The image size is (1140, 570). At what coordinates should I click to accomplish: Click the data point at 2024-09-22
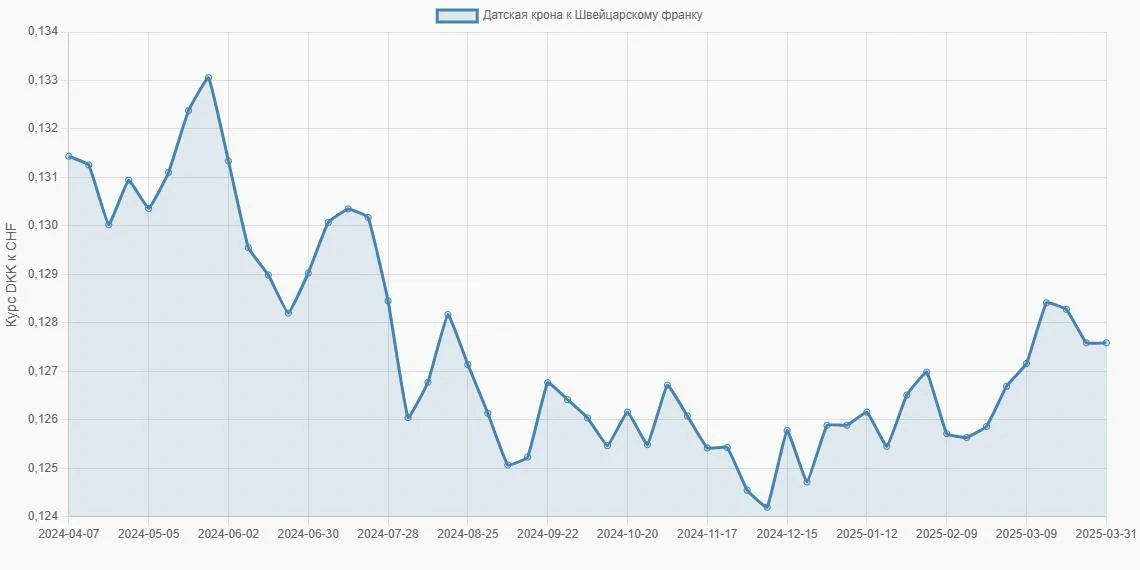point(547,382)
